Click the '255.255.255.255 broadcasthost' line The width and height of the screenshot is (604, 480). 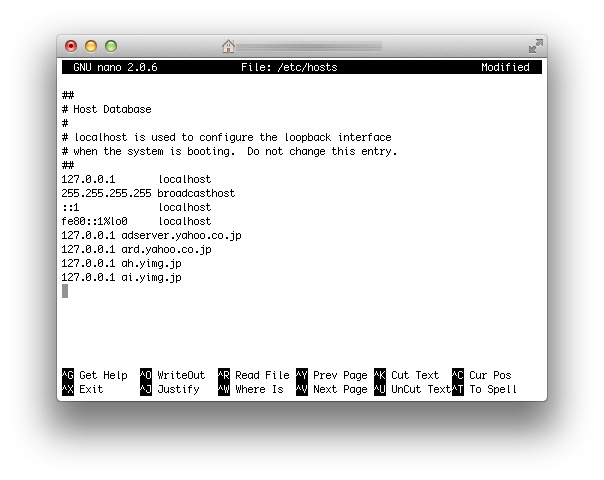[148, 193]
